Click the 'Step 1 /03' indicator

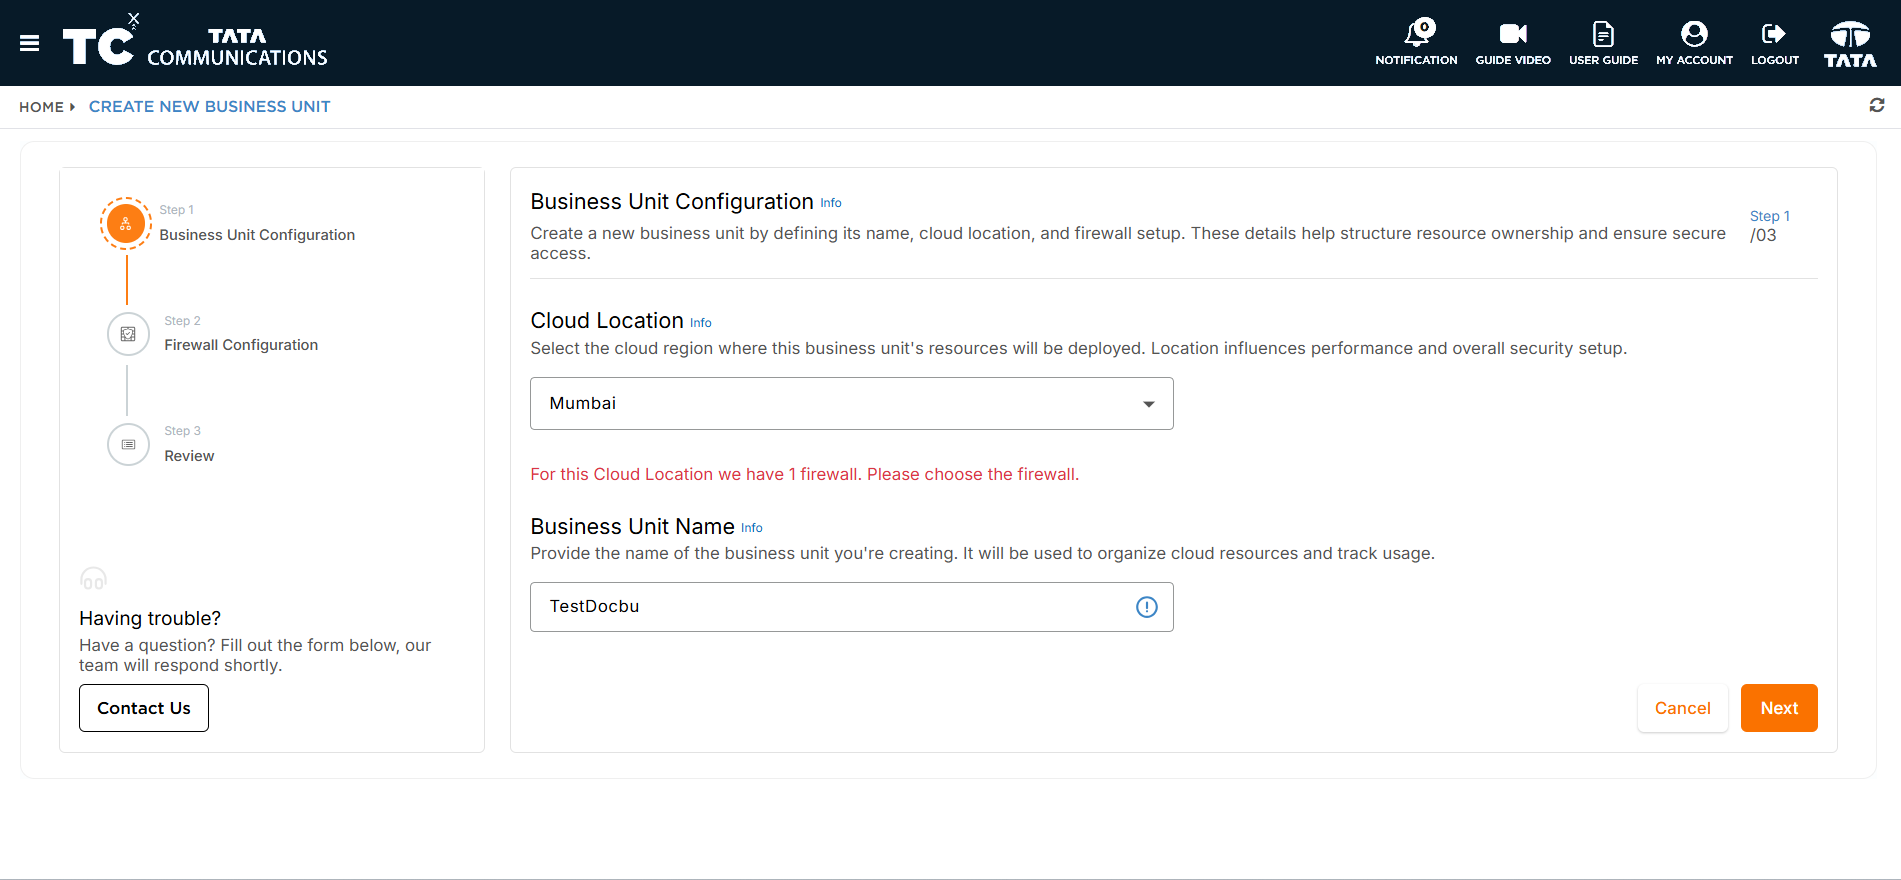click(x=1769, y=226)
